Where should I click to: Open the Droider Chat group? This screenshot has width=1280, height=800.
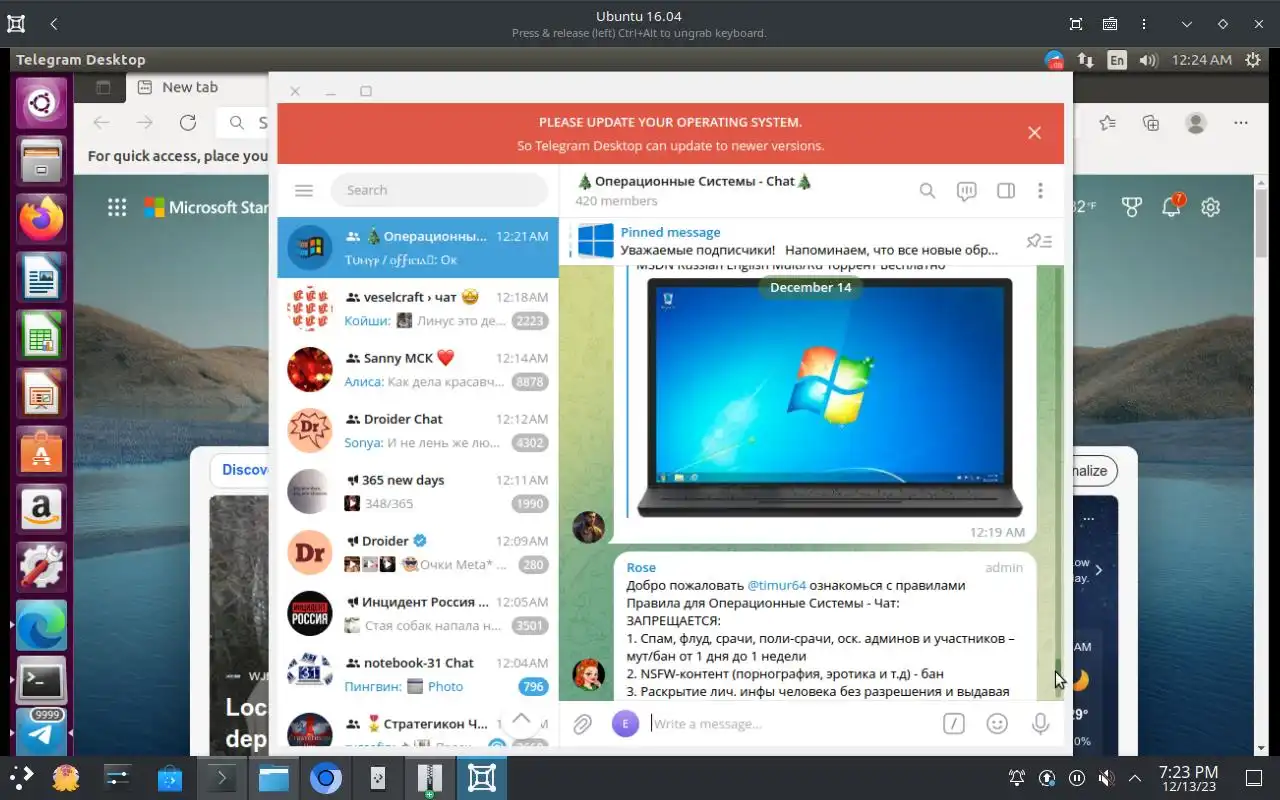418,431
